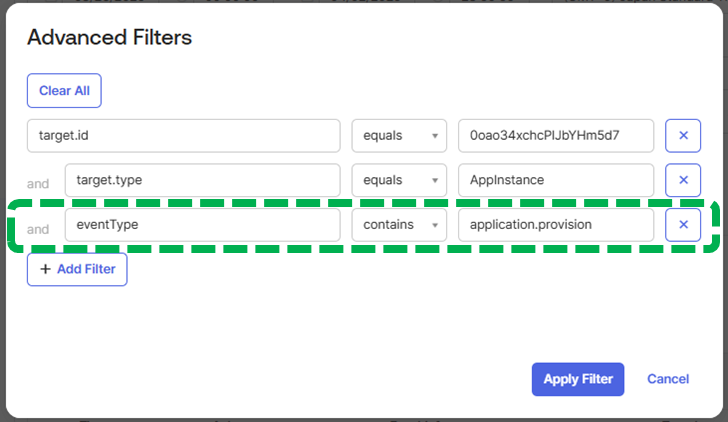Open the operator dropdown for target.id
The height and width of the screenshot is (422, 728).
click(399, 136)
